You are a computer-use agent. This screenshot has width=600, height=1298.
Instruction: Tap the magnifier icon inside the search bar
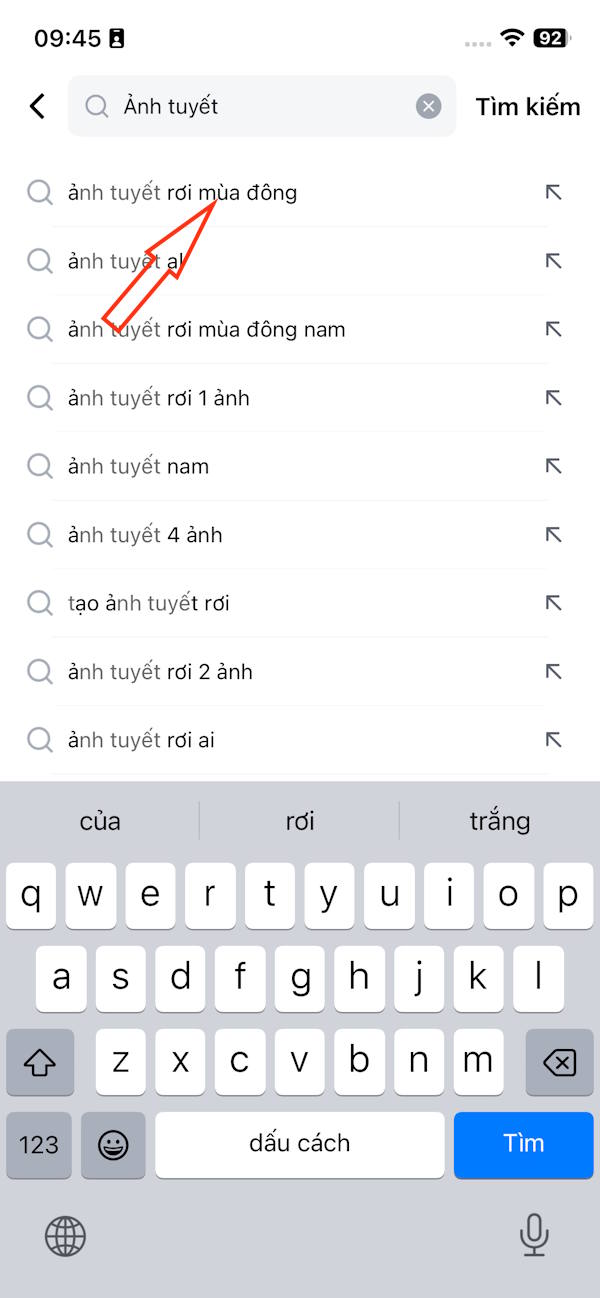[x=97, y=106]
